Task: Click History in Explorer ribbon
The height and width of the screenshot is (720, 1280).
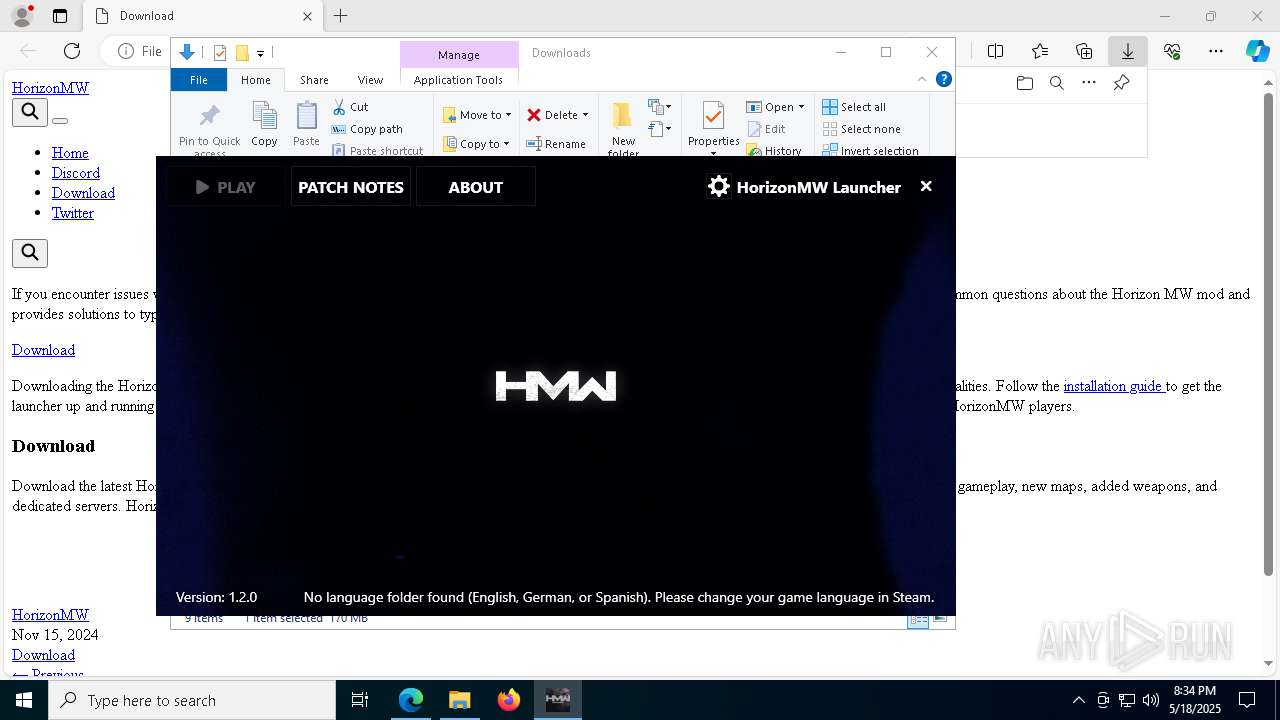Action: (773, 151)
